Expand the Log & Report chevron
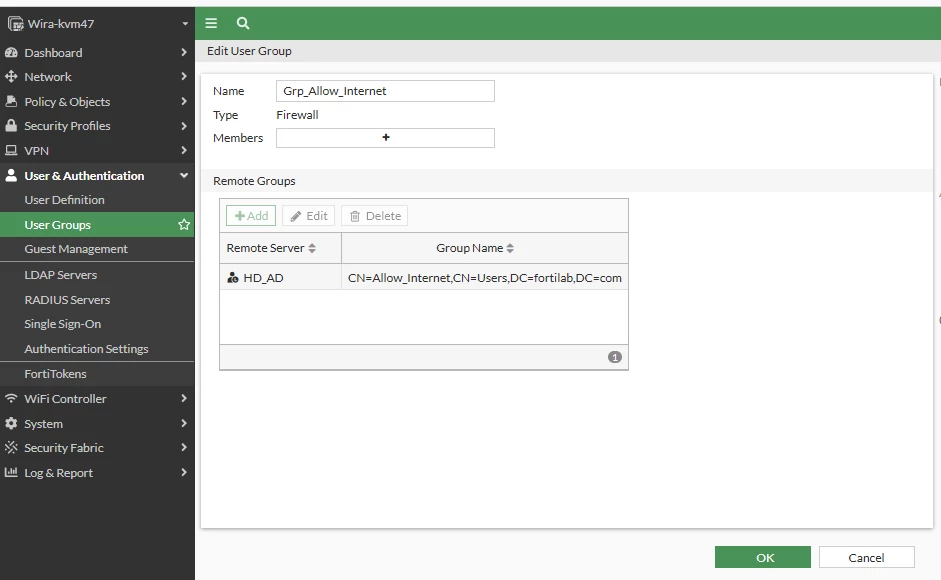941x580 pixels. tap(184, 472)
